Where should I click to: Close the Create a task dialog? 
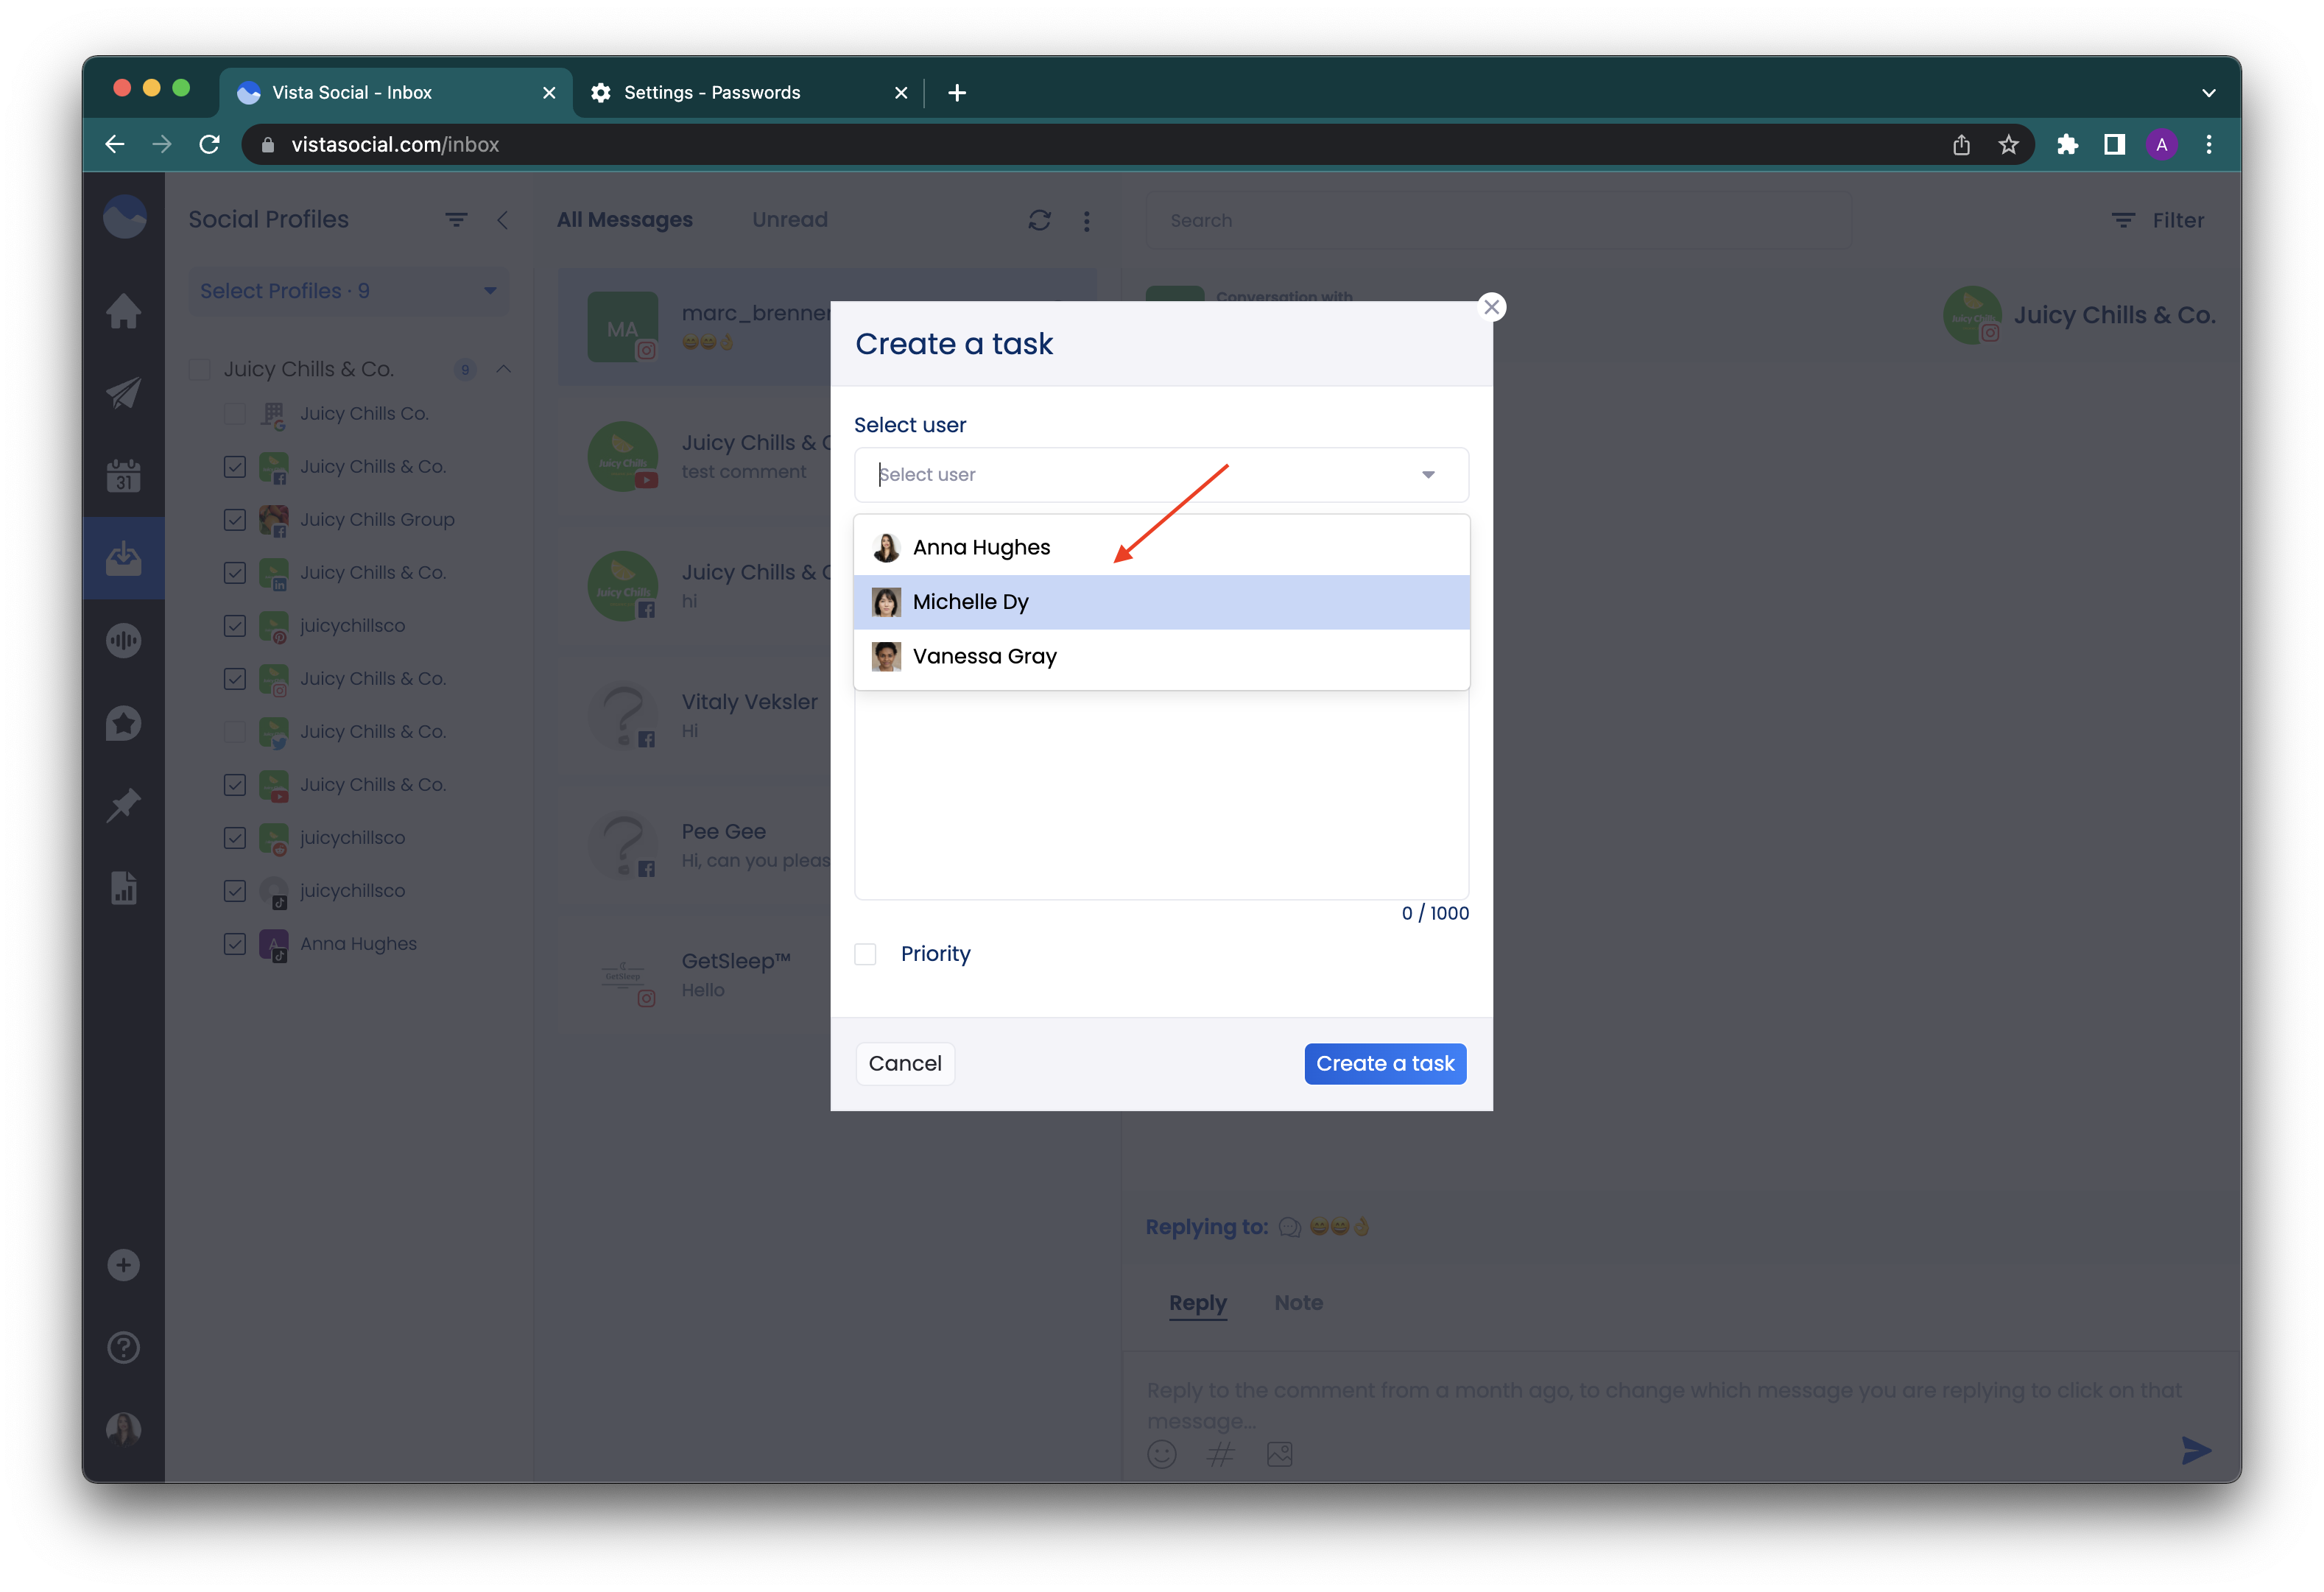click(1491, 307)
